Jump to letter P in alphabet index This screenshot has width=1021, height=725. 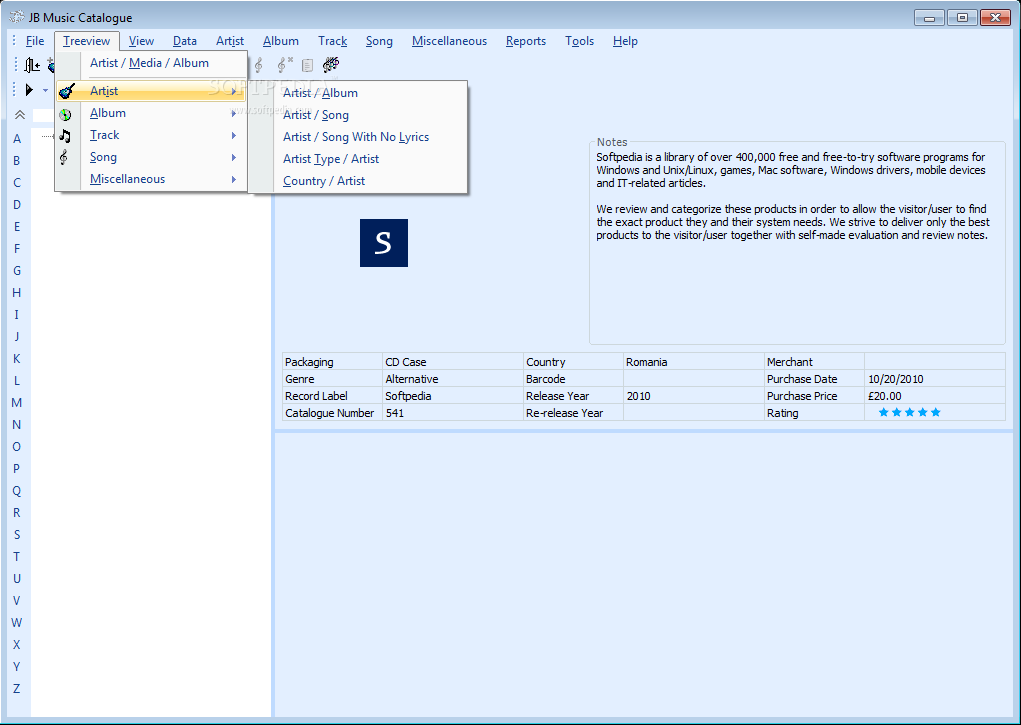click(17, 468)
